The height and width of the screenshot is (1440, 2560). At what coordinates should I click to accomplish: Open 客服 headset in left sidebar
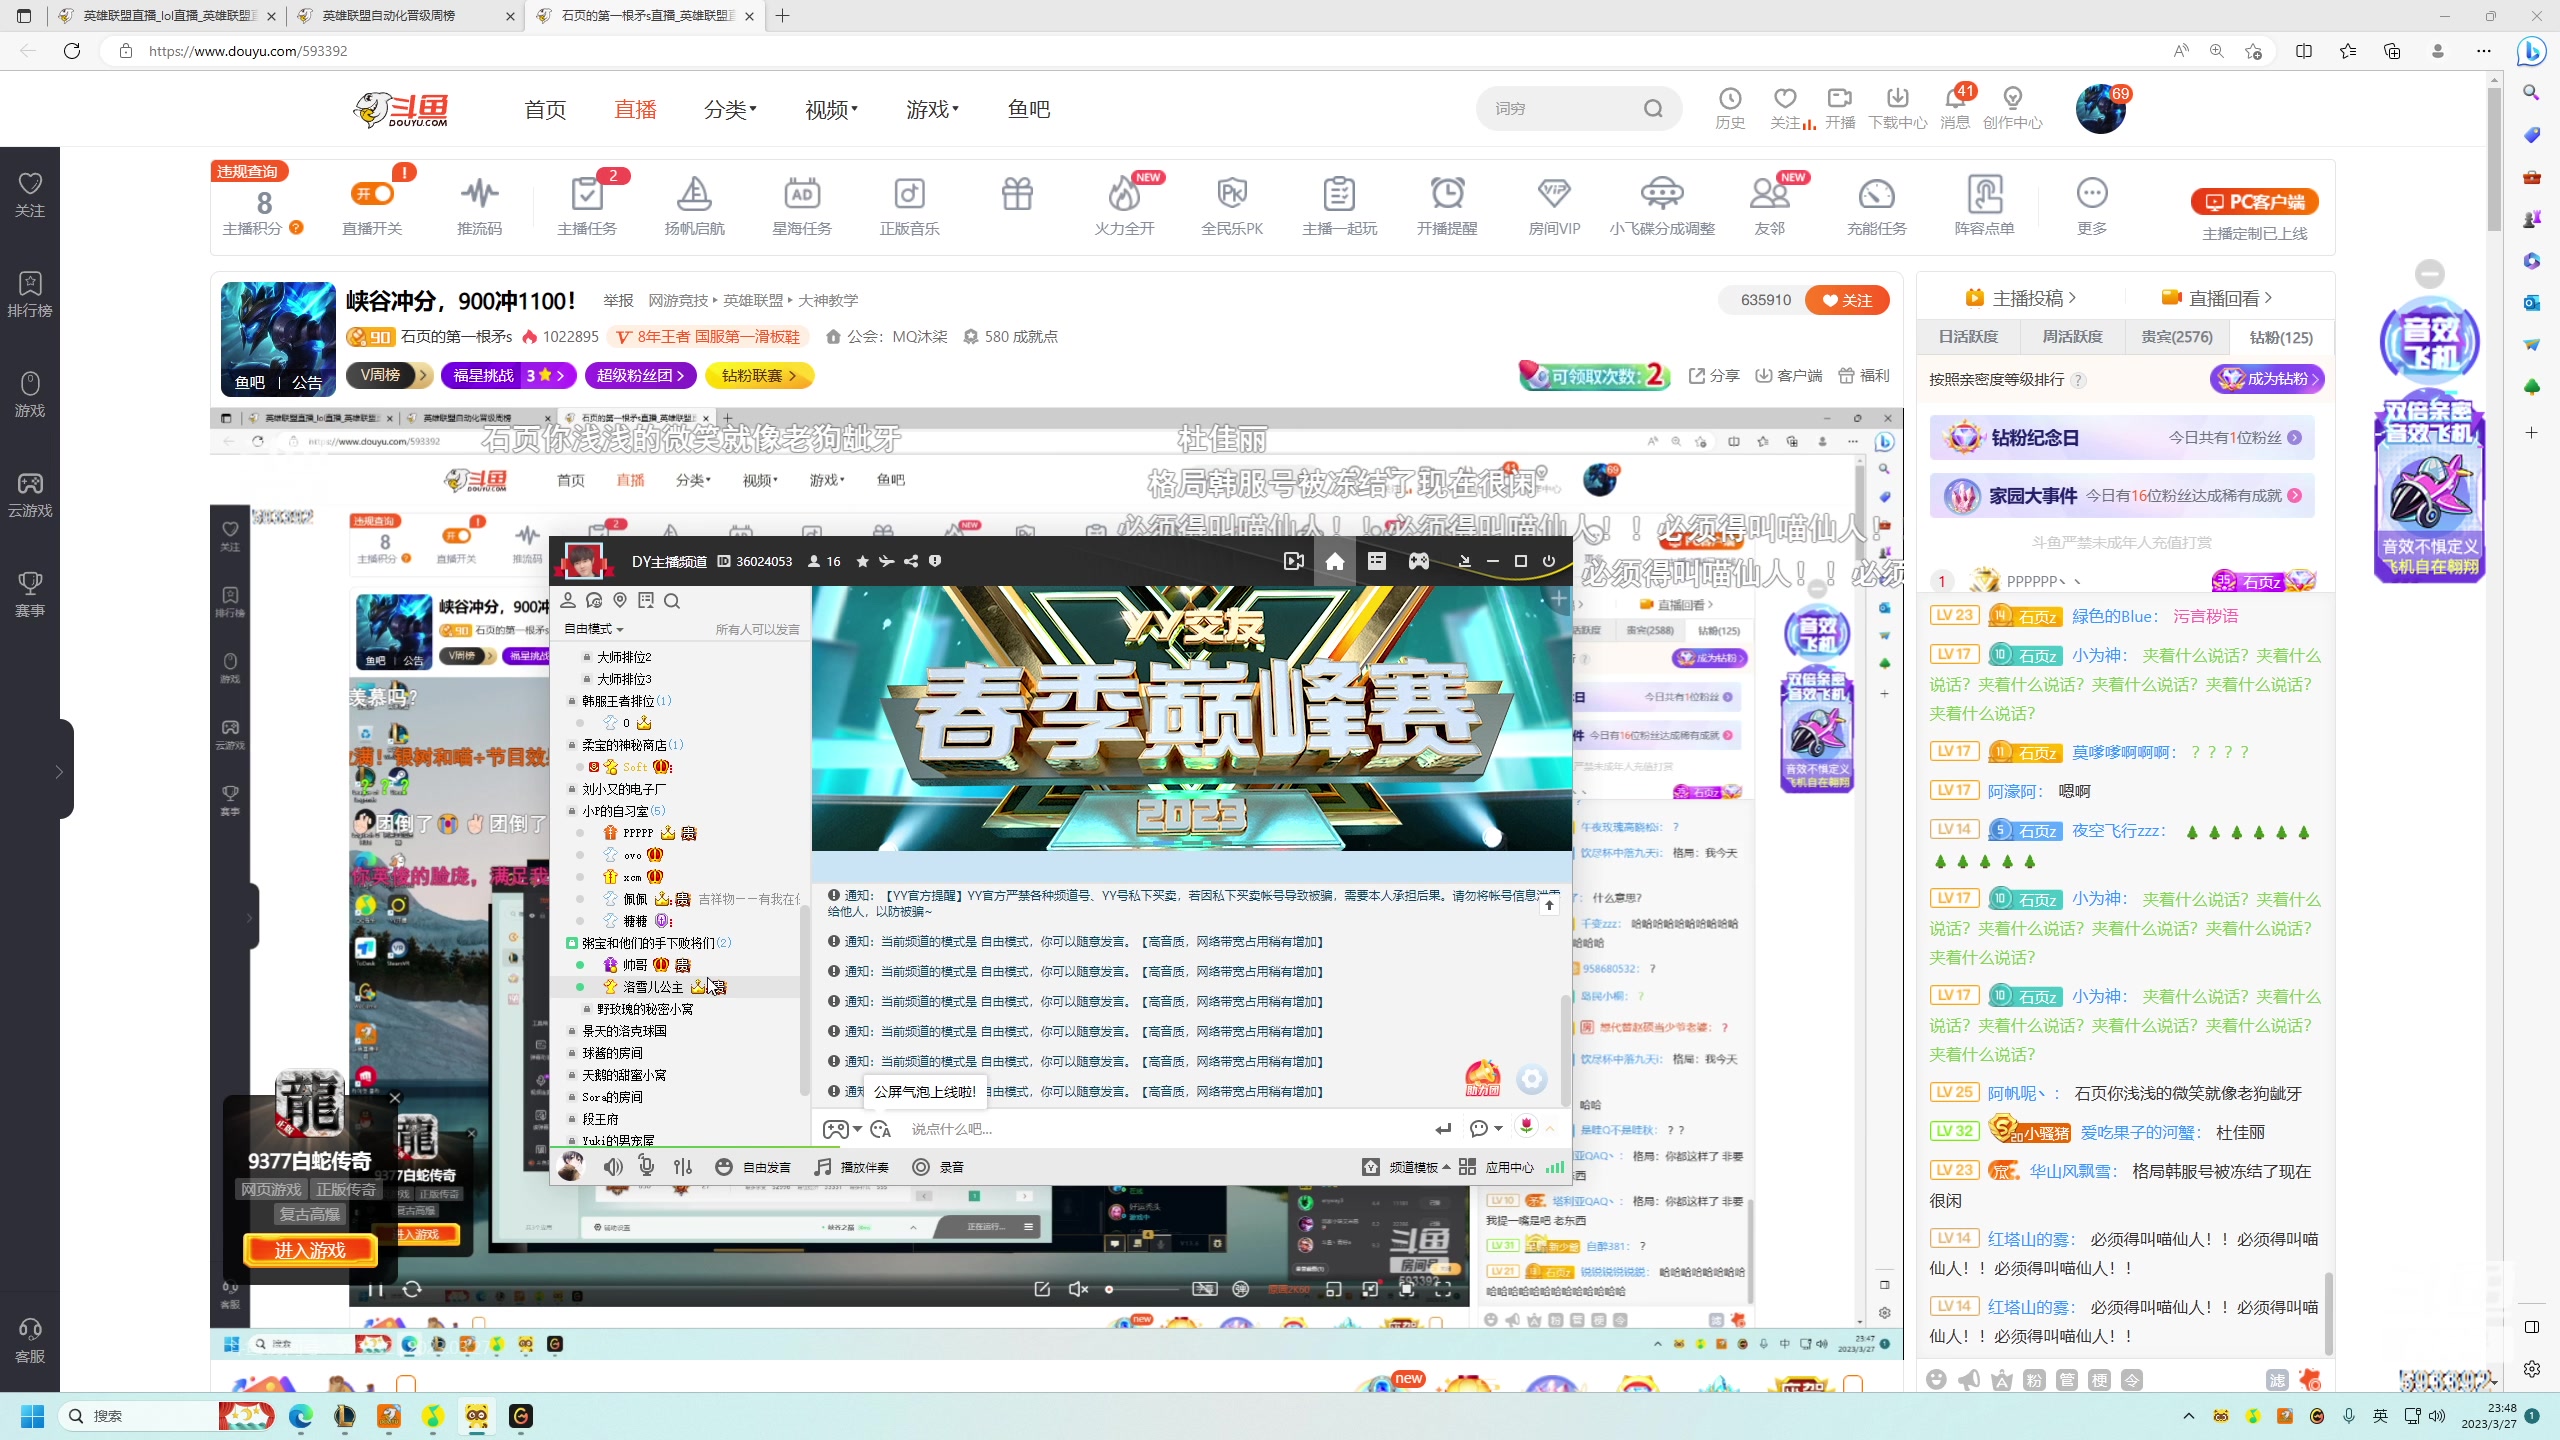coord(30,1340)
